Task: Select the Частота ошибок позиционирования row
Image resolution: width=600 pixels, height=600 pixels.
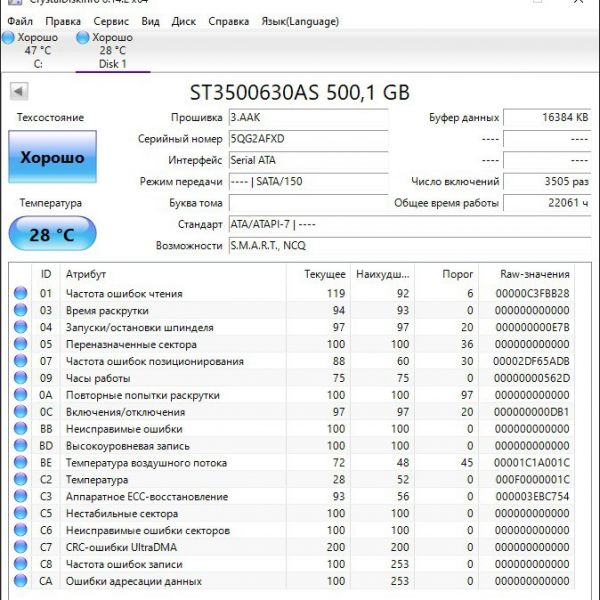Action: click(x=292, y=361)
